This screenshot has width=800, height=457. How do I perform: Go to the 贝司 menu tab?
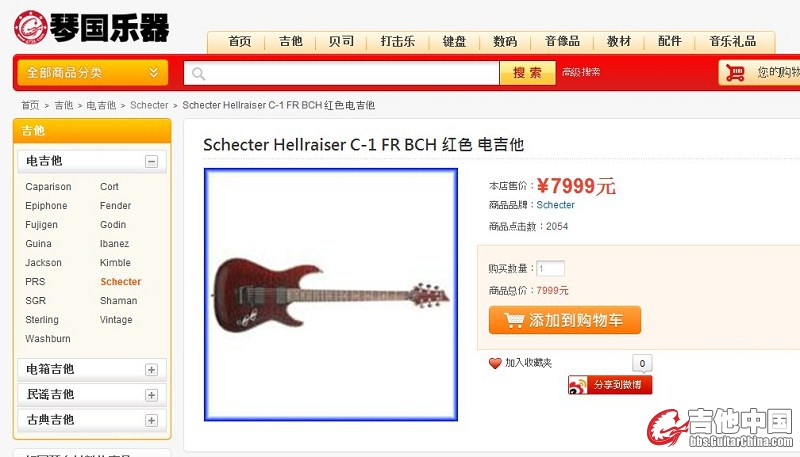click(341, 41)
